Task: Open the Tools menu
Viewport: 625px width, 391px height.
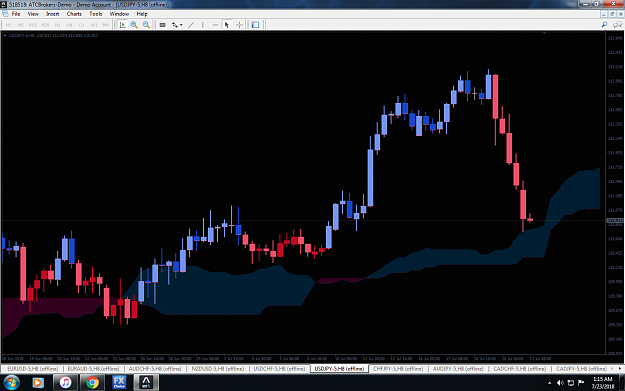Action: (96, 14)
